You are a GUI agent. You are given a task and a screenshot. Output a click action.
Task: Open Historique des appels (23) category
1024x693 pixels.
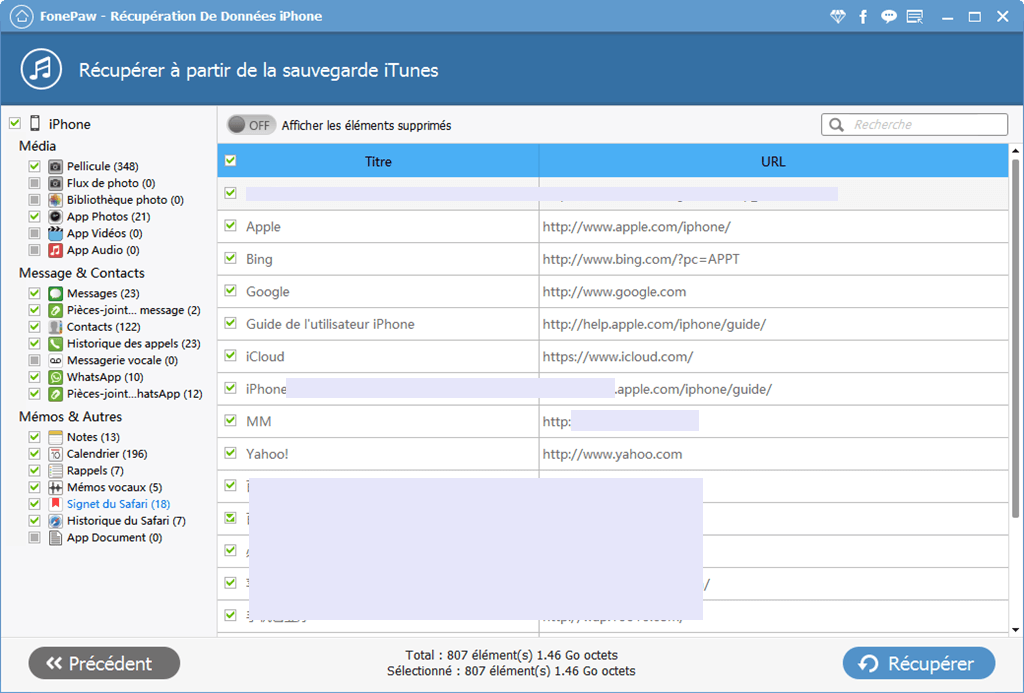tap(133, 344)
